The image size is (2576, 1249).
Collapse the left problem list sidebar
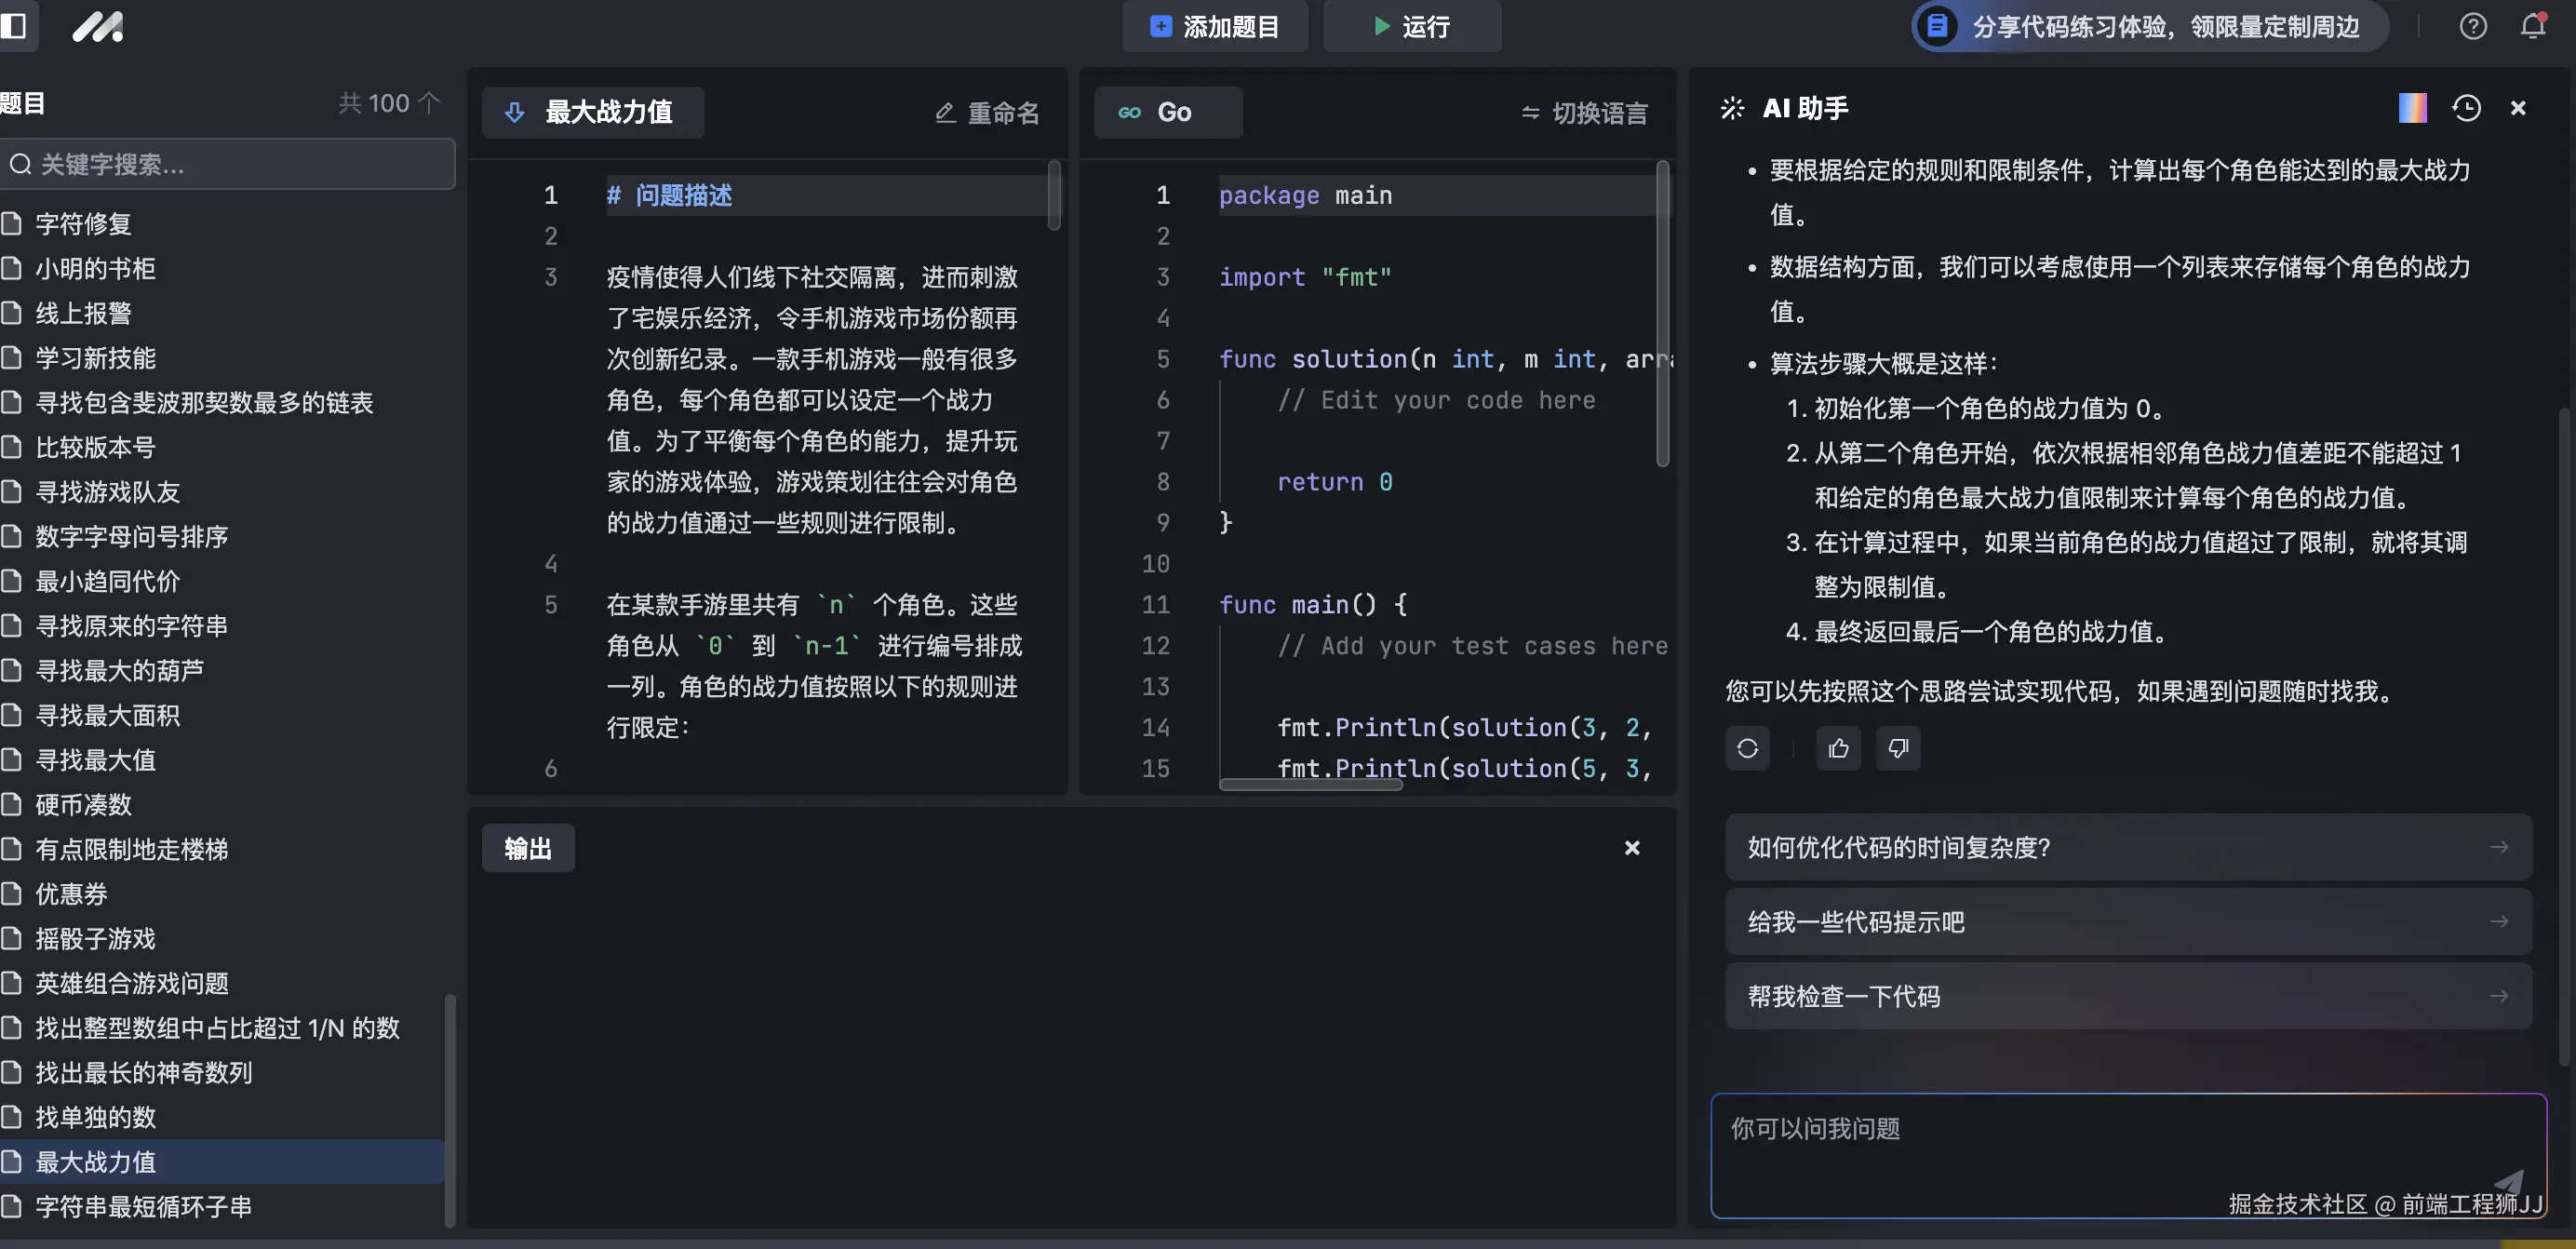click(x=16, y=27)
